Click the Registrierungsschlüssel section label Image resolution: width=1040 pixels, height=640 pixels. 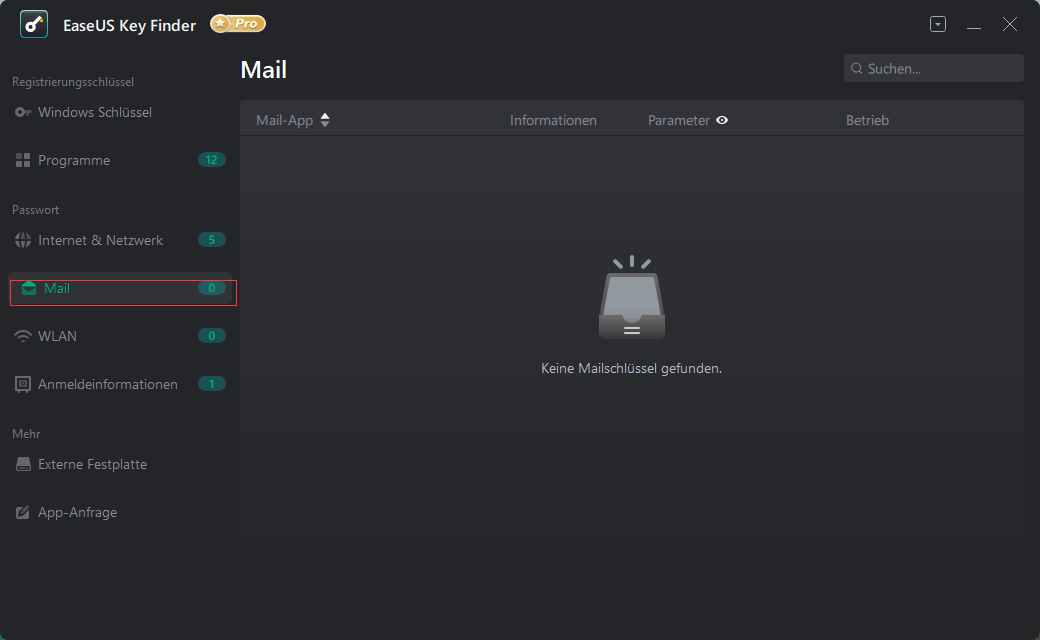point(73,82)
